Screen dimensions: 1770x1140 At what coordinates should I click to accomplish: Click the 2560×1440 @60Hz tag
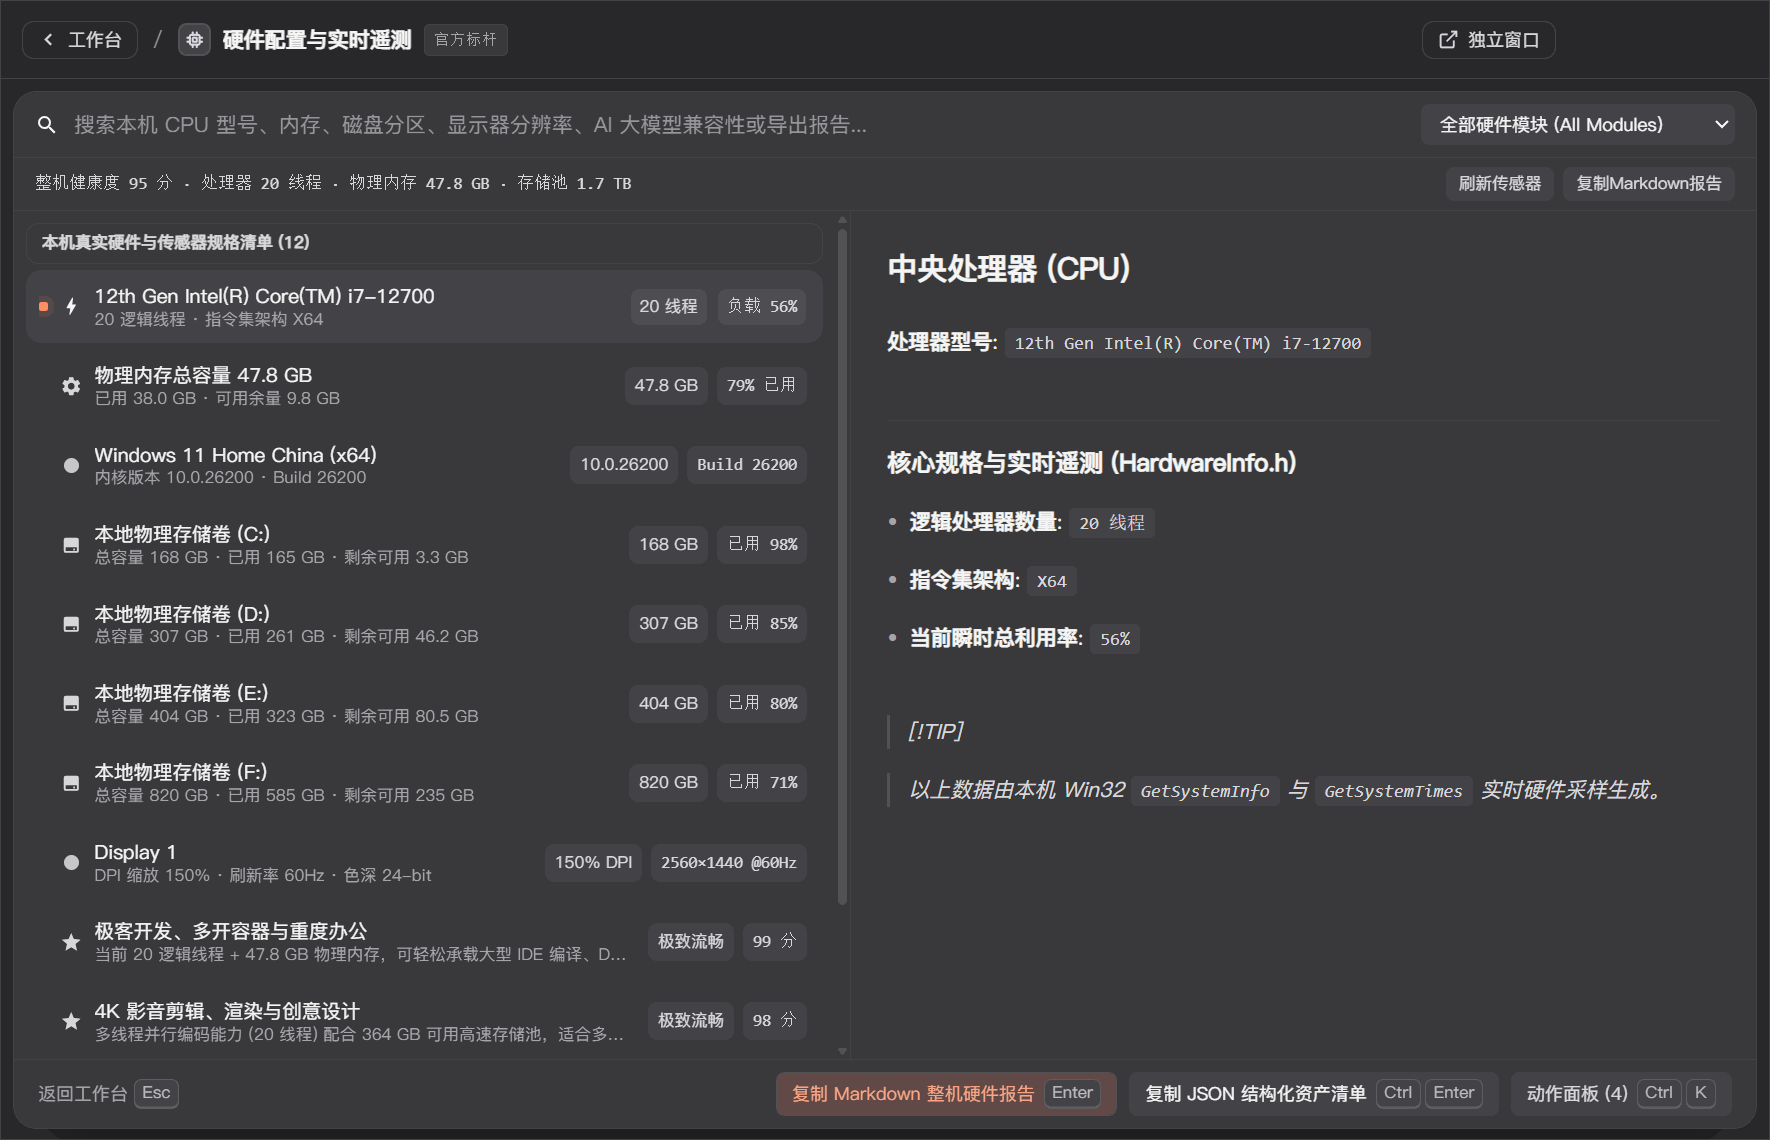coord(729,863)
